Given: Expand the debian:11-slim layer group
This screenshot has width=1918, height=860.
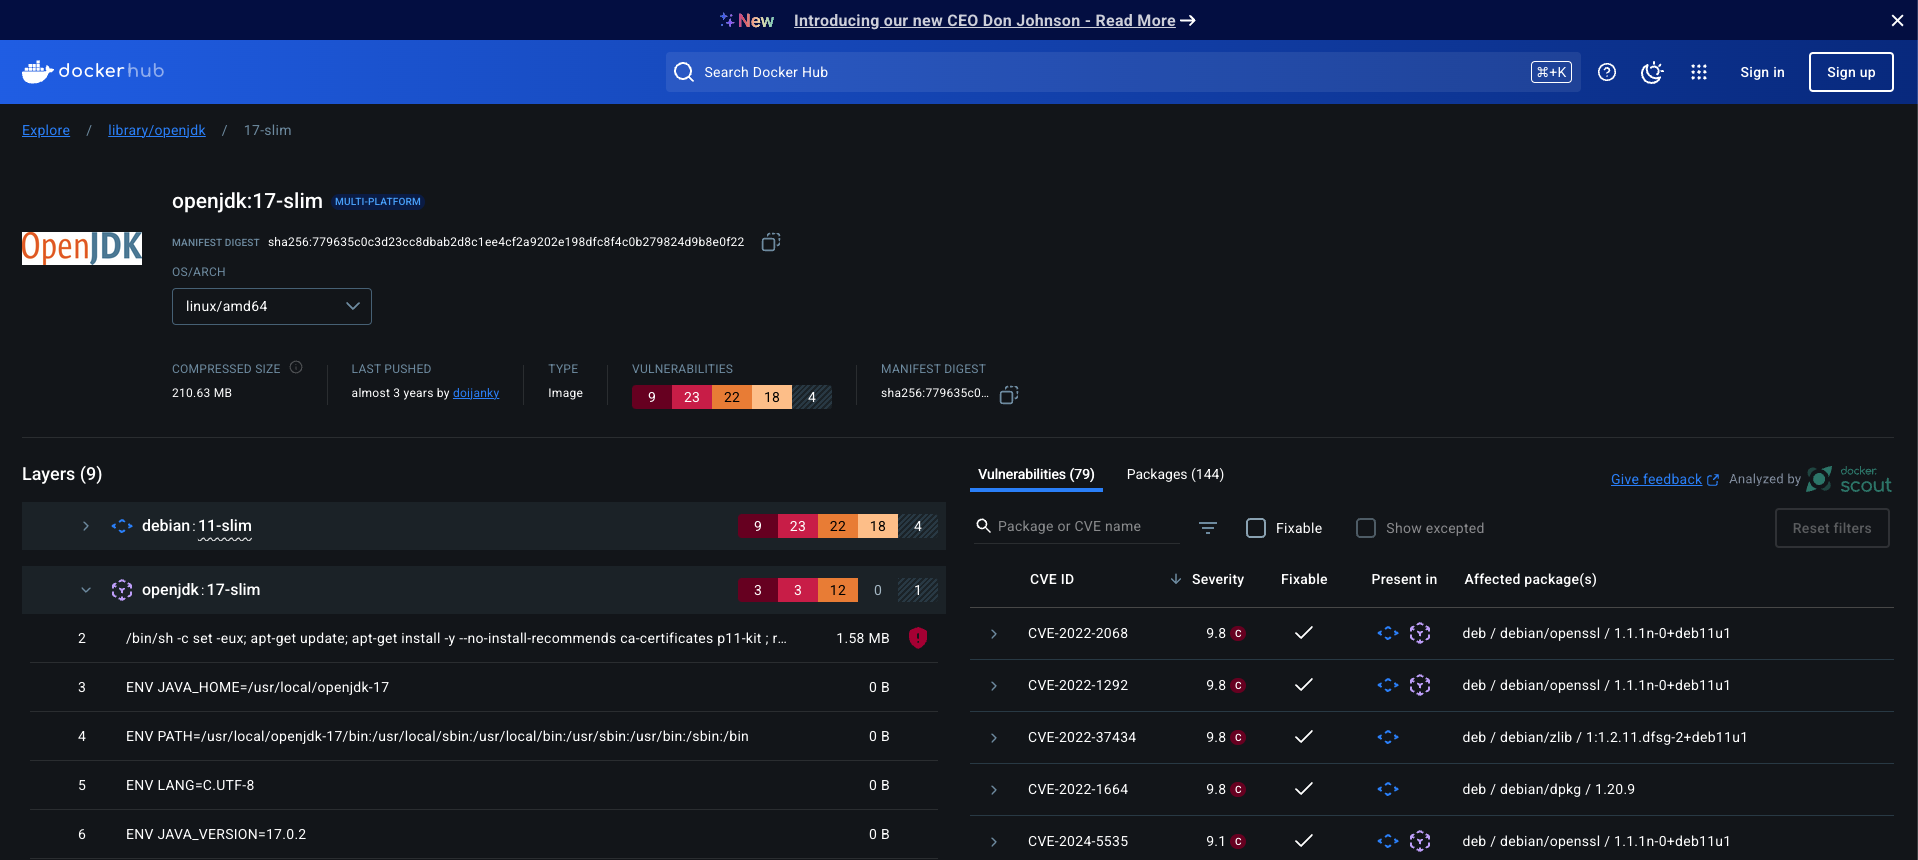Looking at the screenshot, I should (x=86, y=526).
